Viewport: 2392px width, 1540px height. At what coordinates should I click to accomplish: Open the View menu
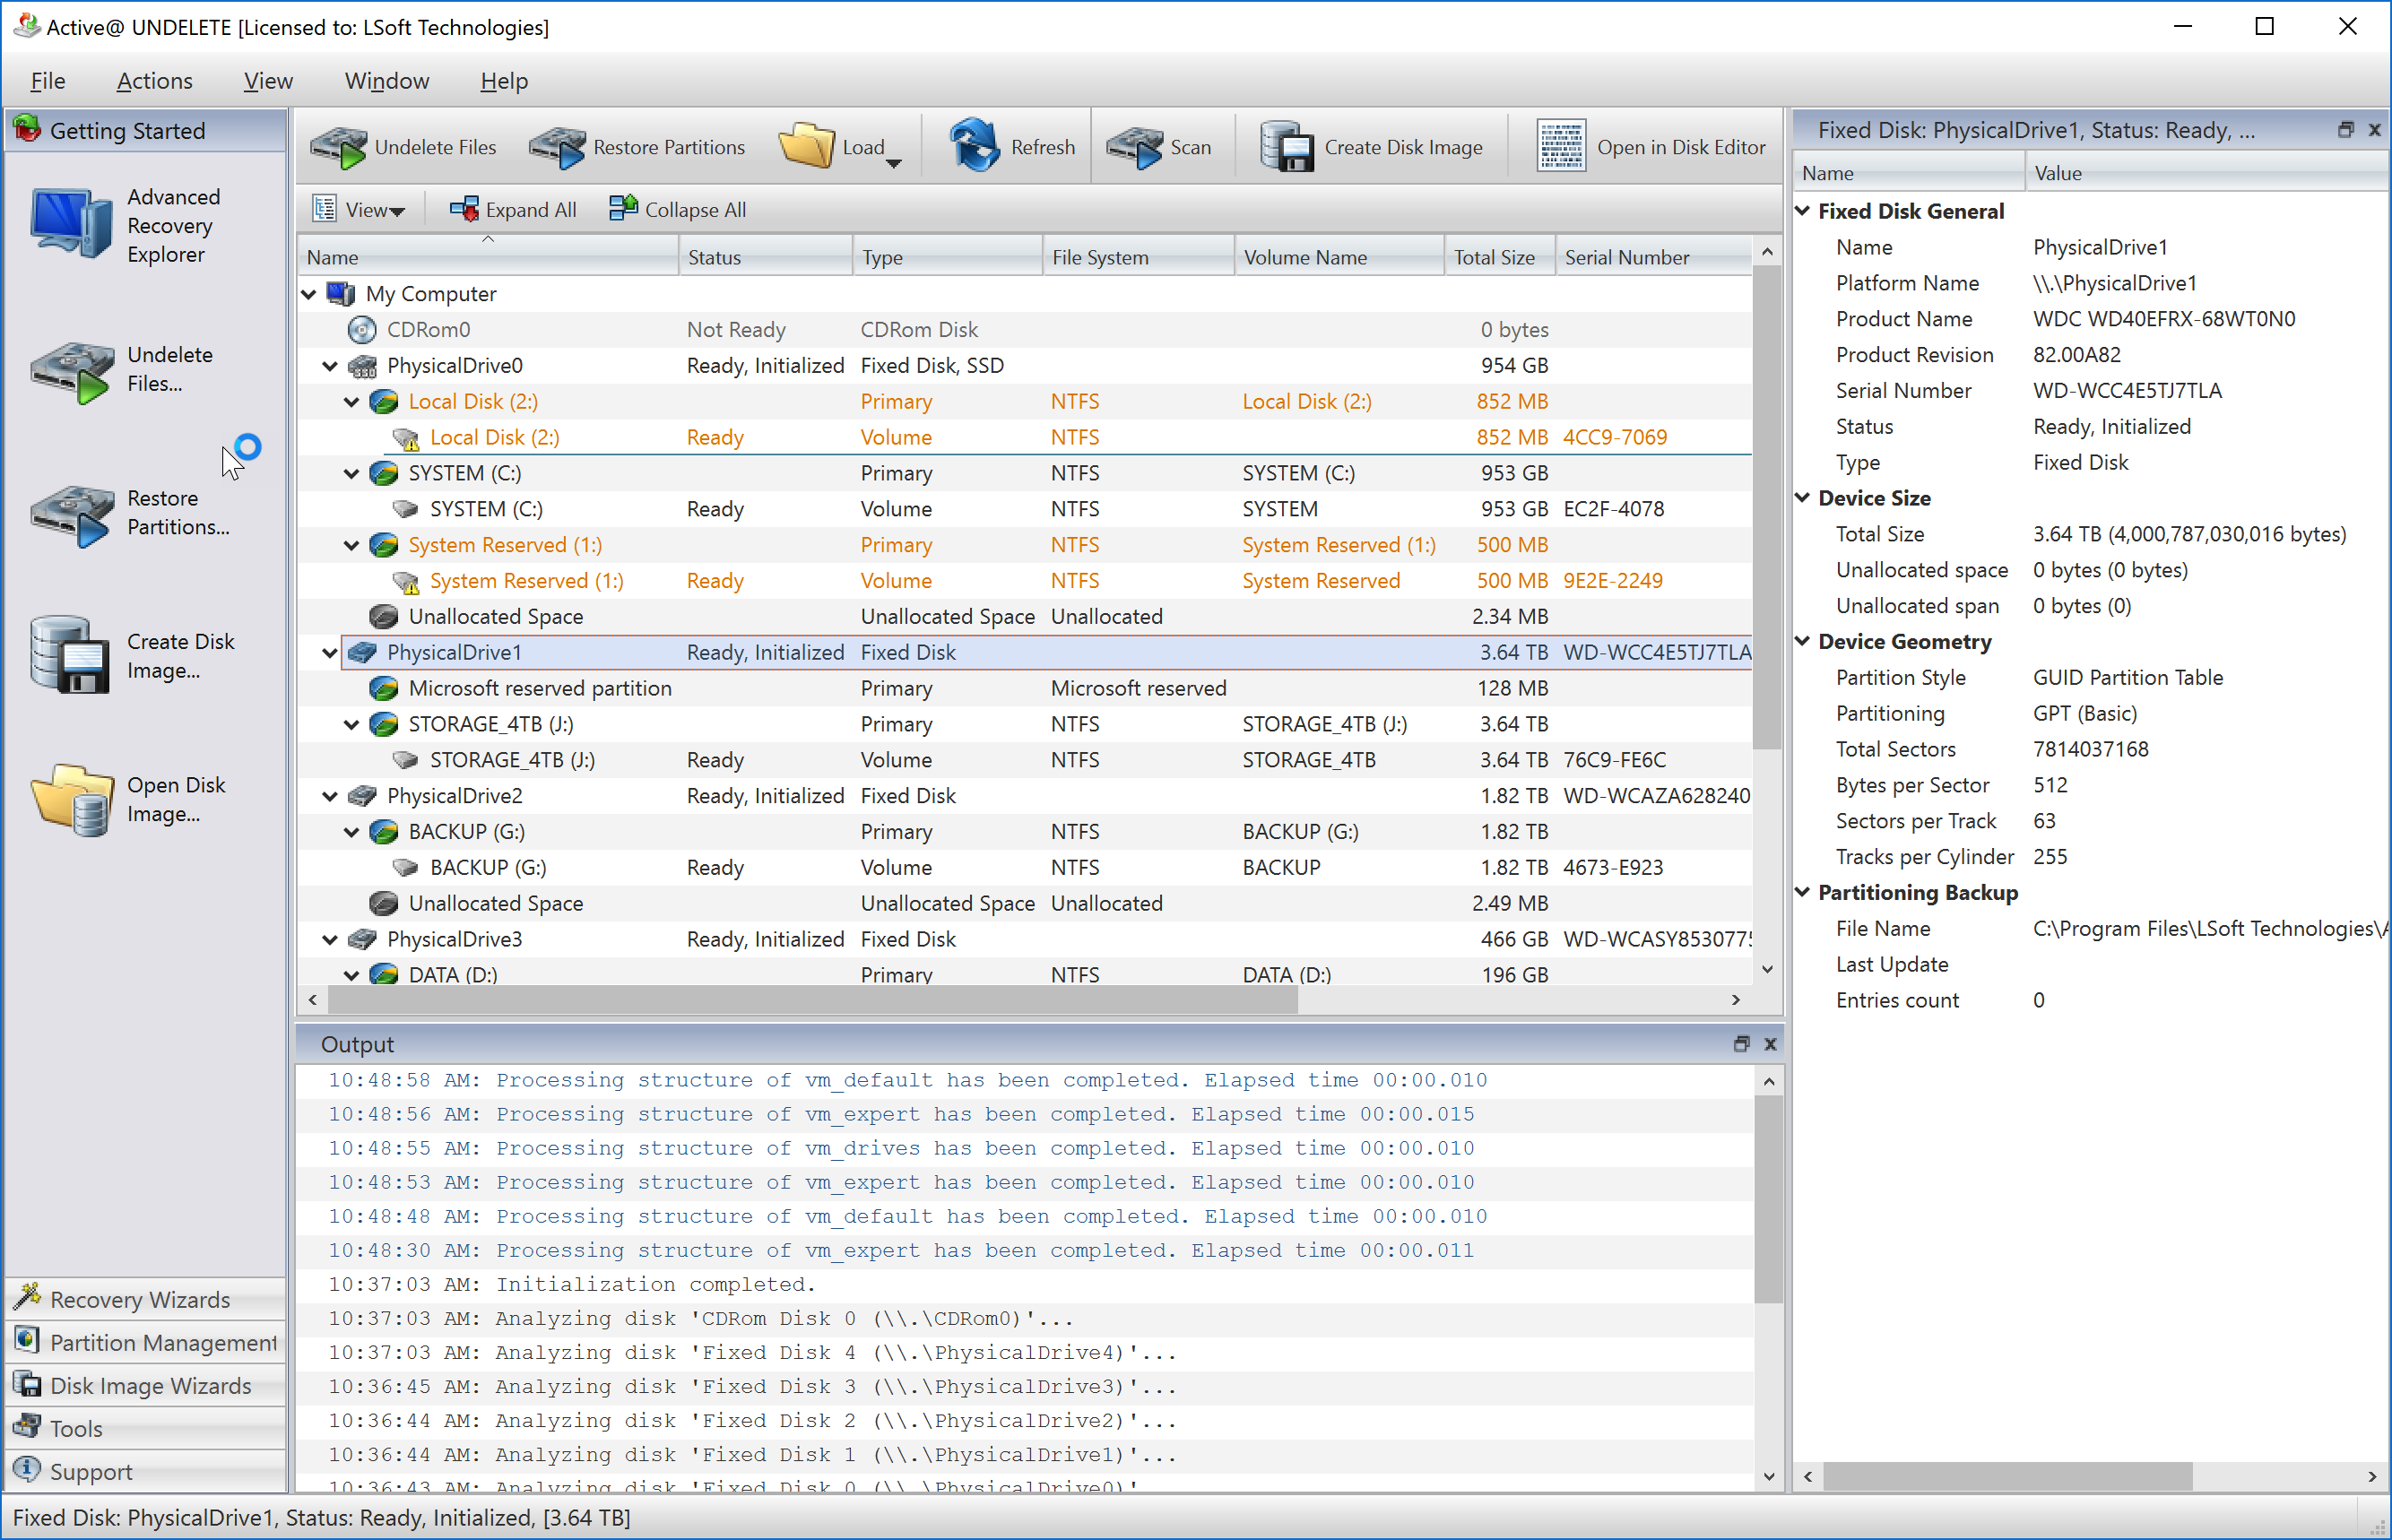(x=267, y=80)
